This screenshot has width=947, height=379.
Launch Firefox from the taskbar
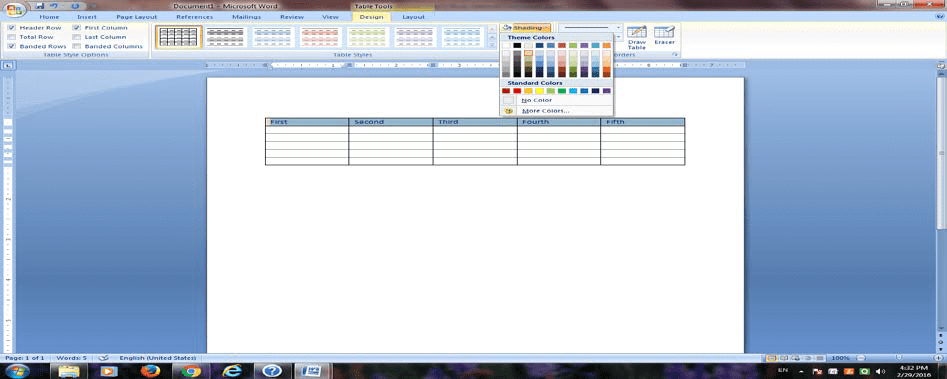pos(149,371)
